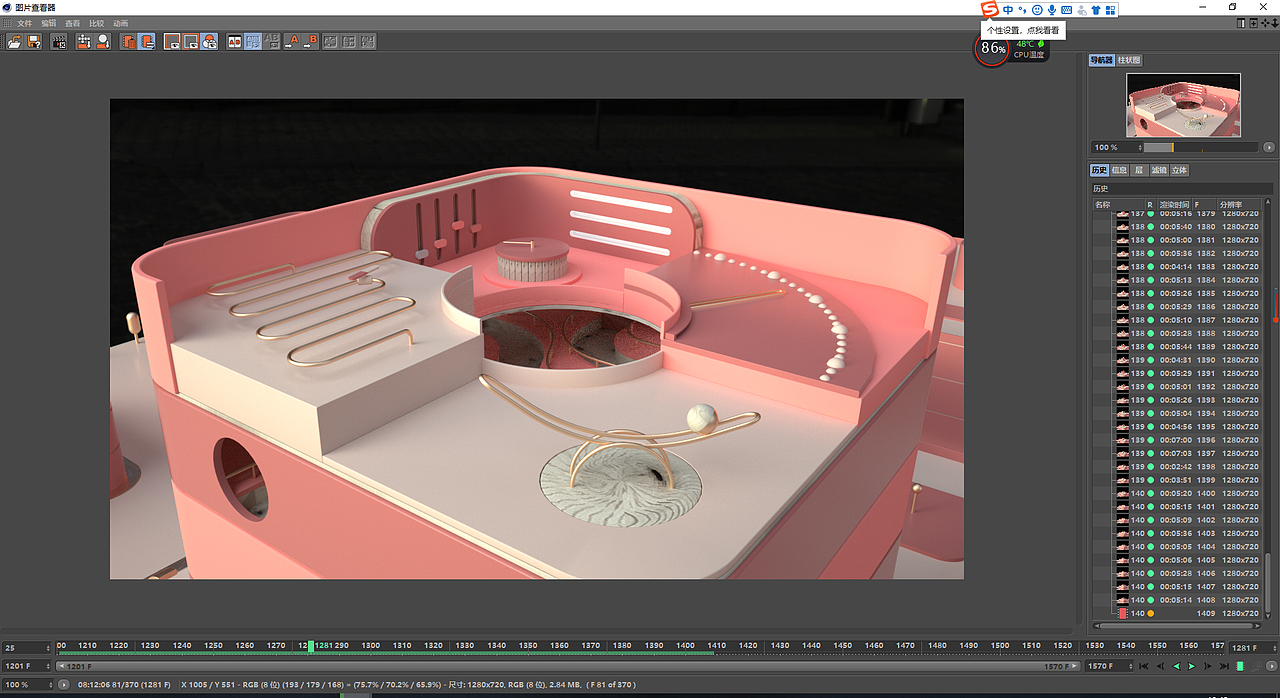Switch to the 柱状图 tab

click(x=1129, y=60)
